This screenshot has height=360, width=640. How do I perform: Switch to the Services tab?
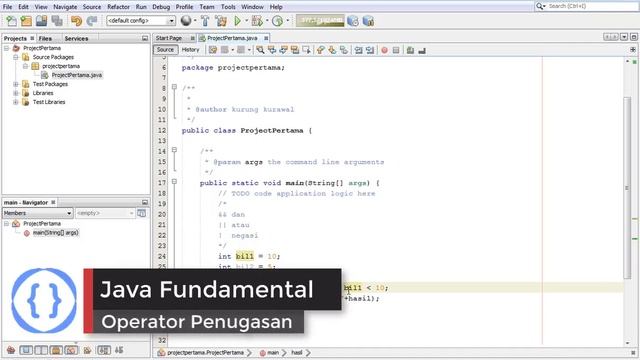pos(76,38)
